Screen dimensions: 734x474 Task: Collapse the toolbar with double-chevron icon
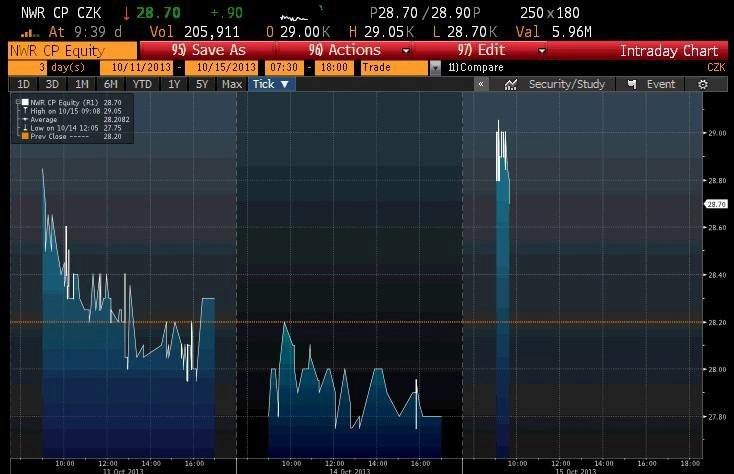tap(481, 84)
